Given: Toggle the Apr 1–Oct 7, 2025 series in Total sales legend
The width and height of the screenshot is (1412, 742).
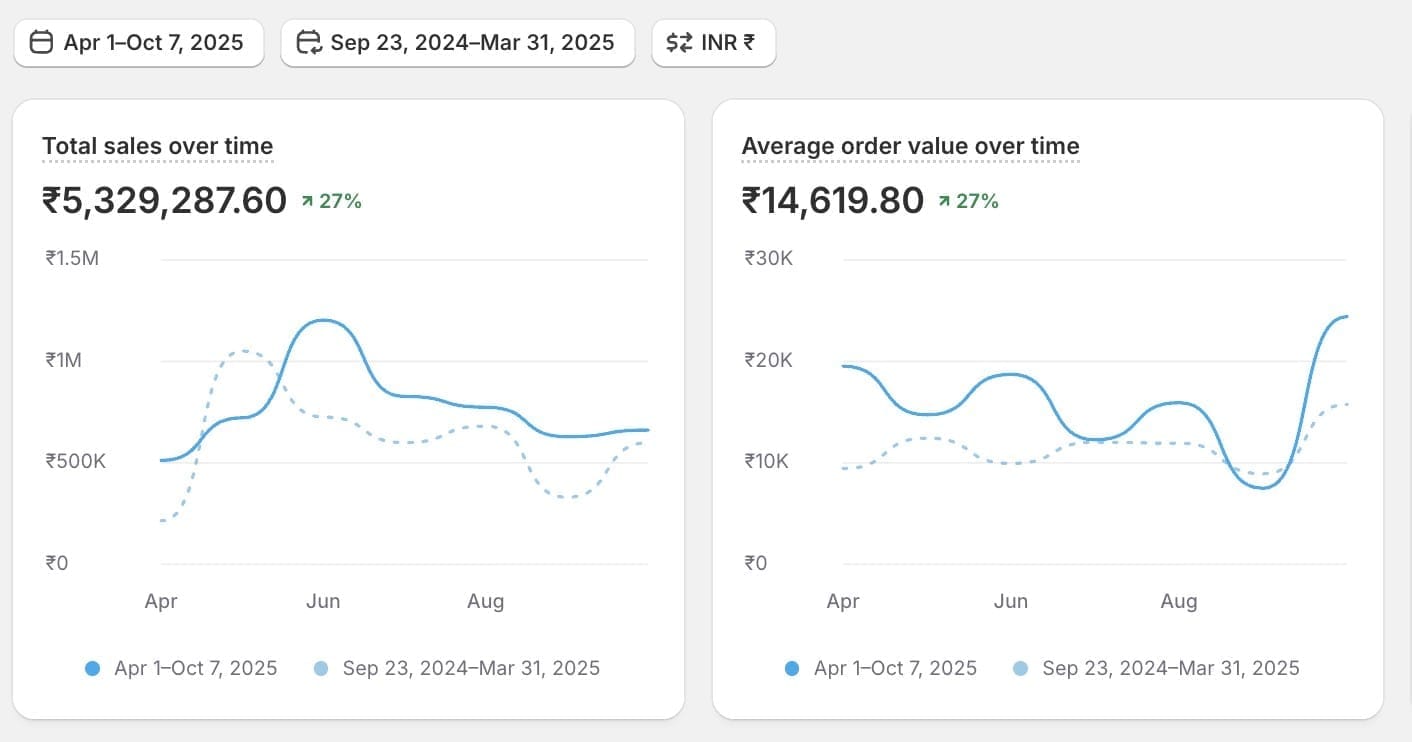Looking at the screenshot, I should [196, 669].
